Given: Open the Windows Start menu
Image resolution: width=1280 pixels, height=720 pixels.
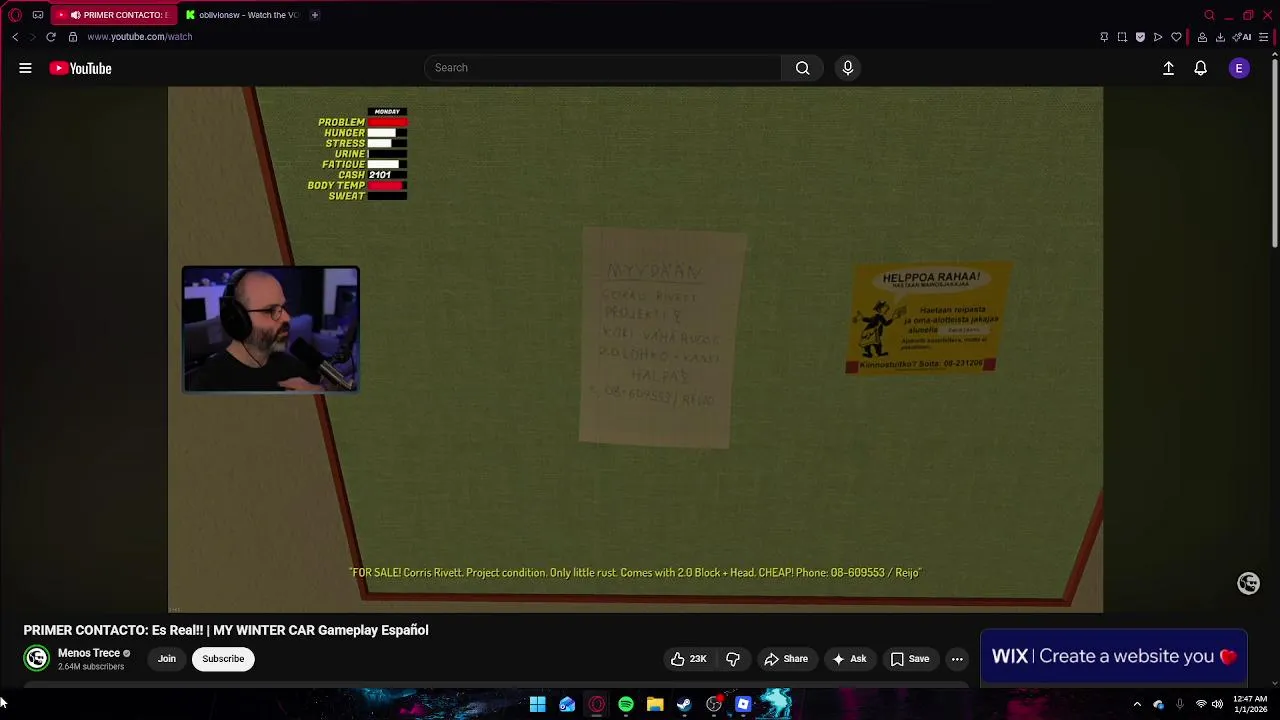Looking at the screenshot, I should (538, 704).
